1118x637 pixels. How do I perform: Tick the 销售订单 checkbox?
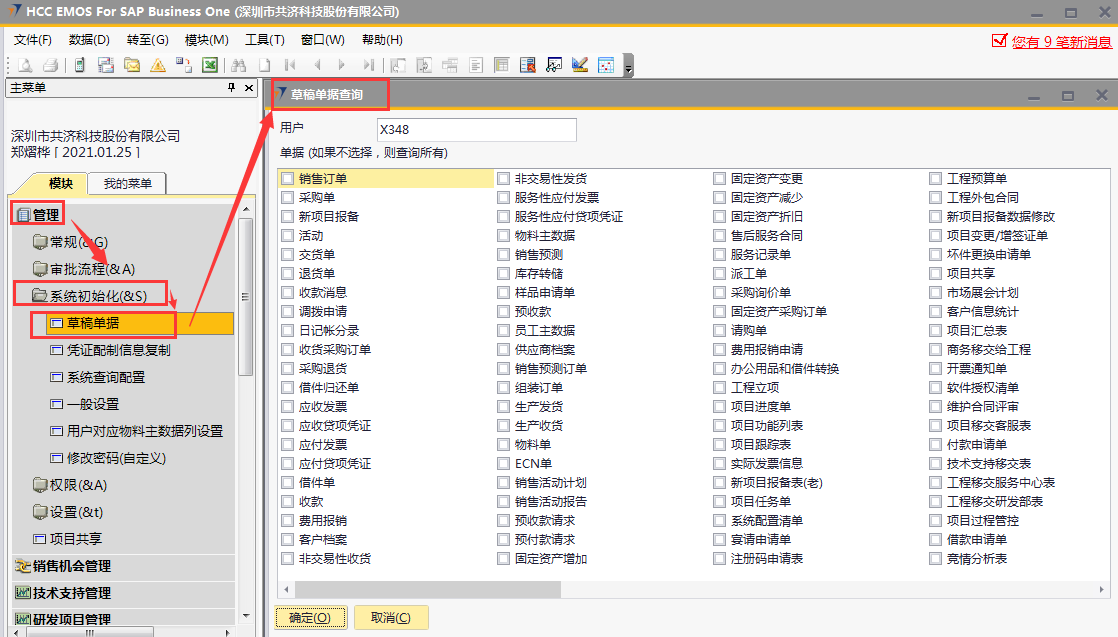pos(288,179)
